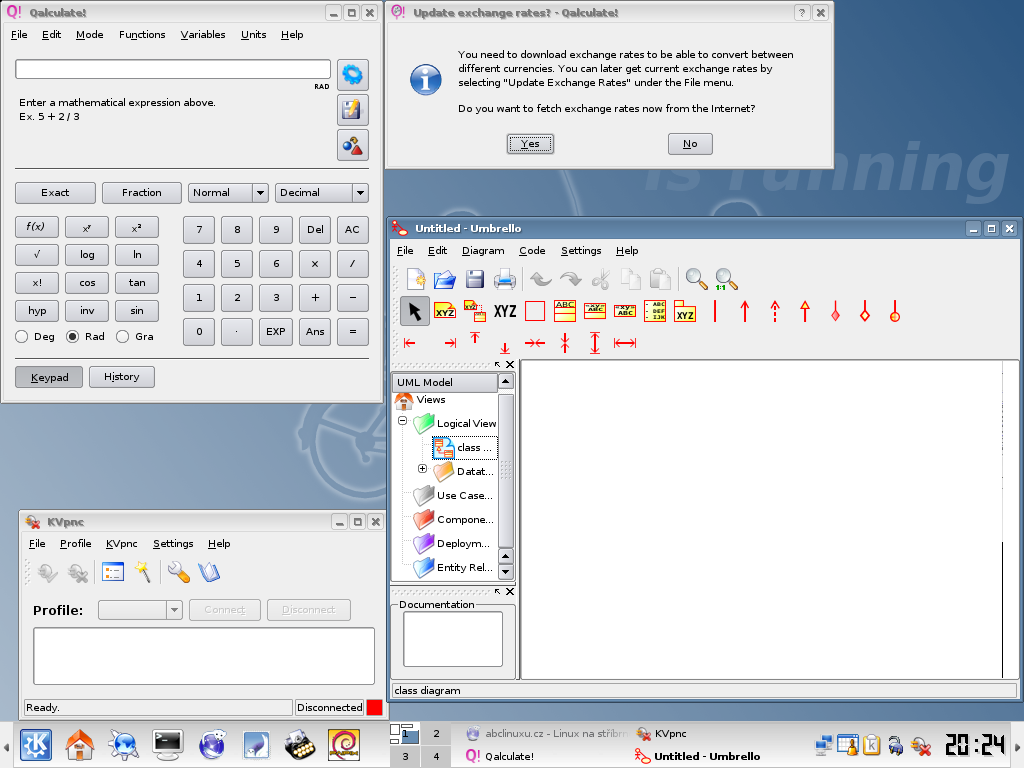The image size is (1024, 768).
Task: Toggle the History panel button
Action: click(x=121, y=377)
